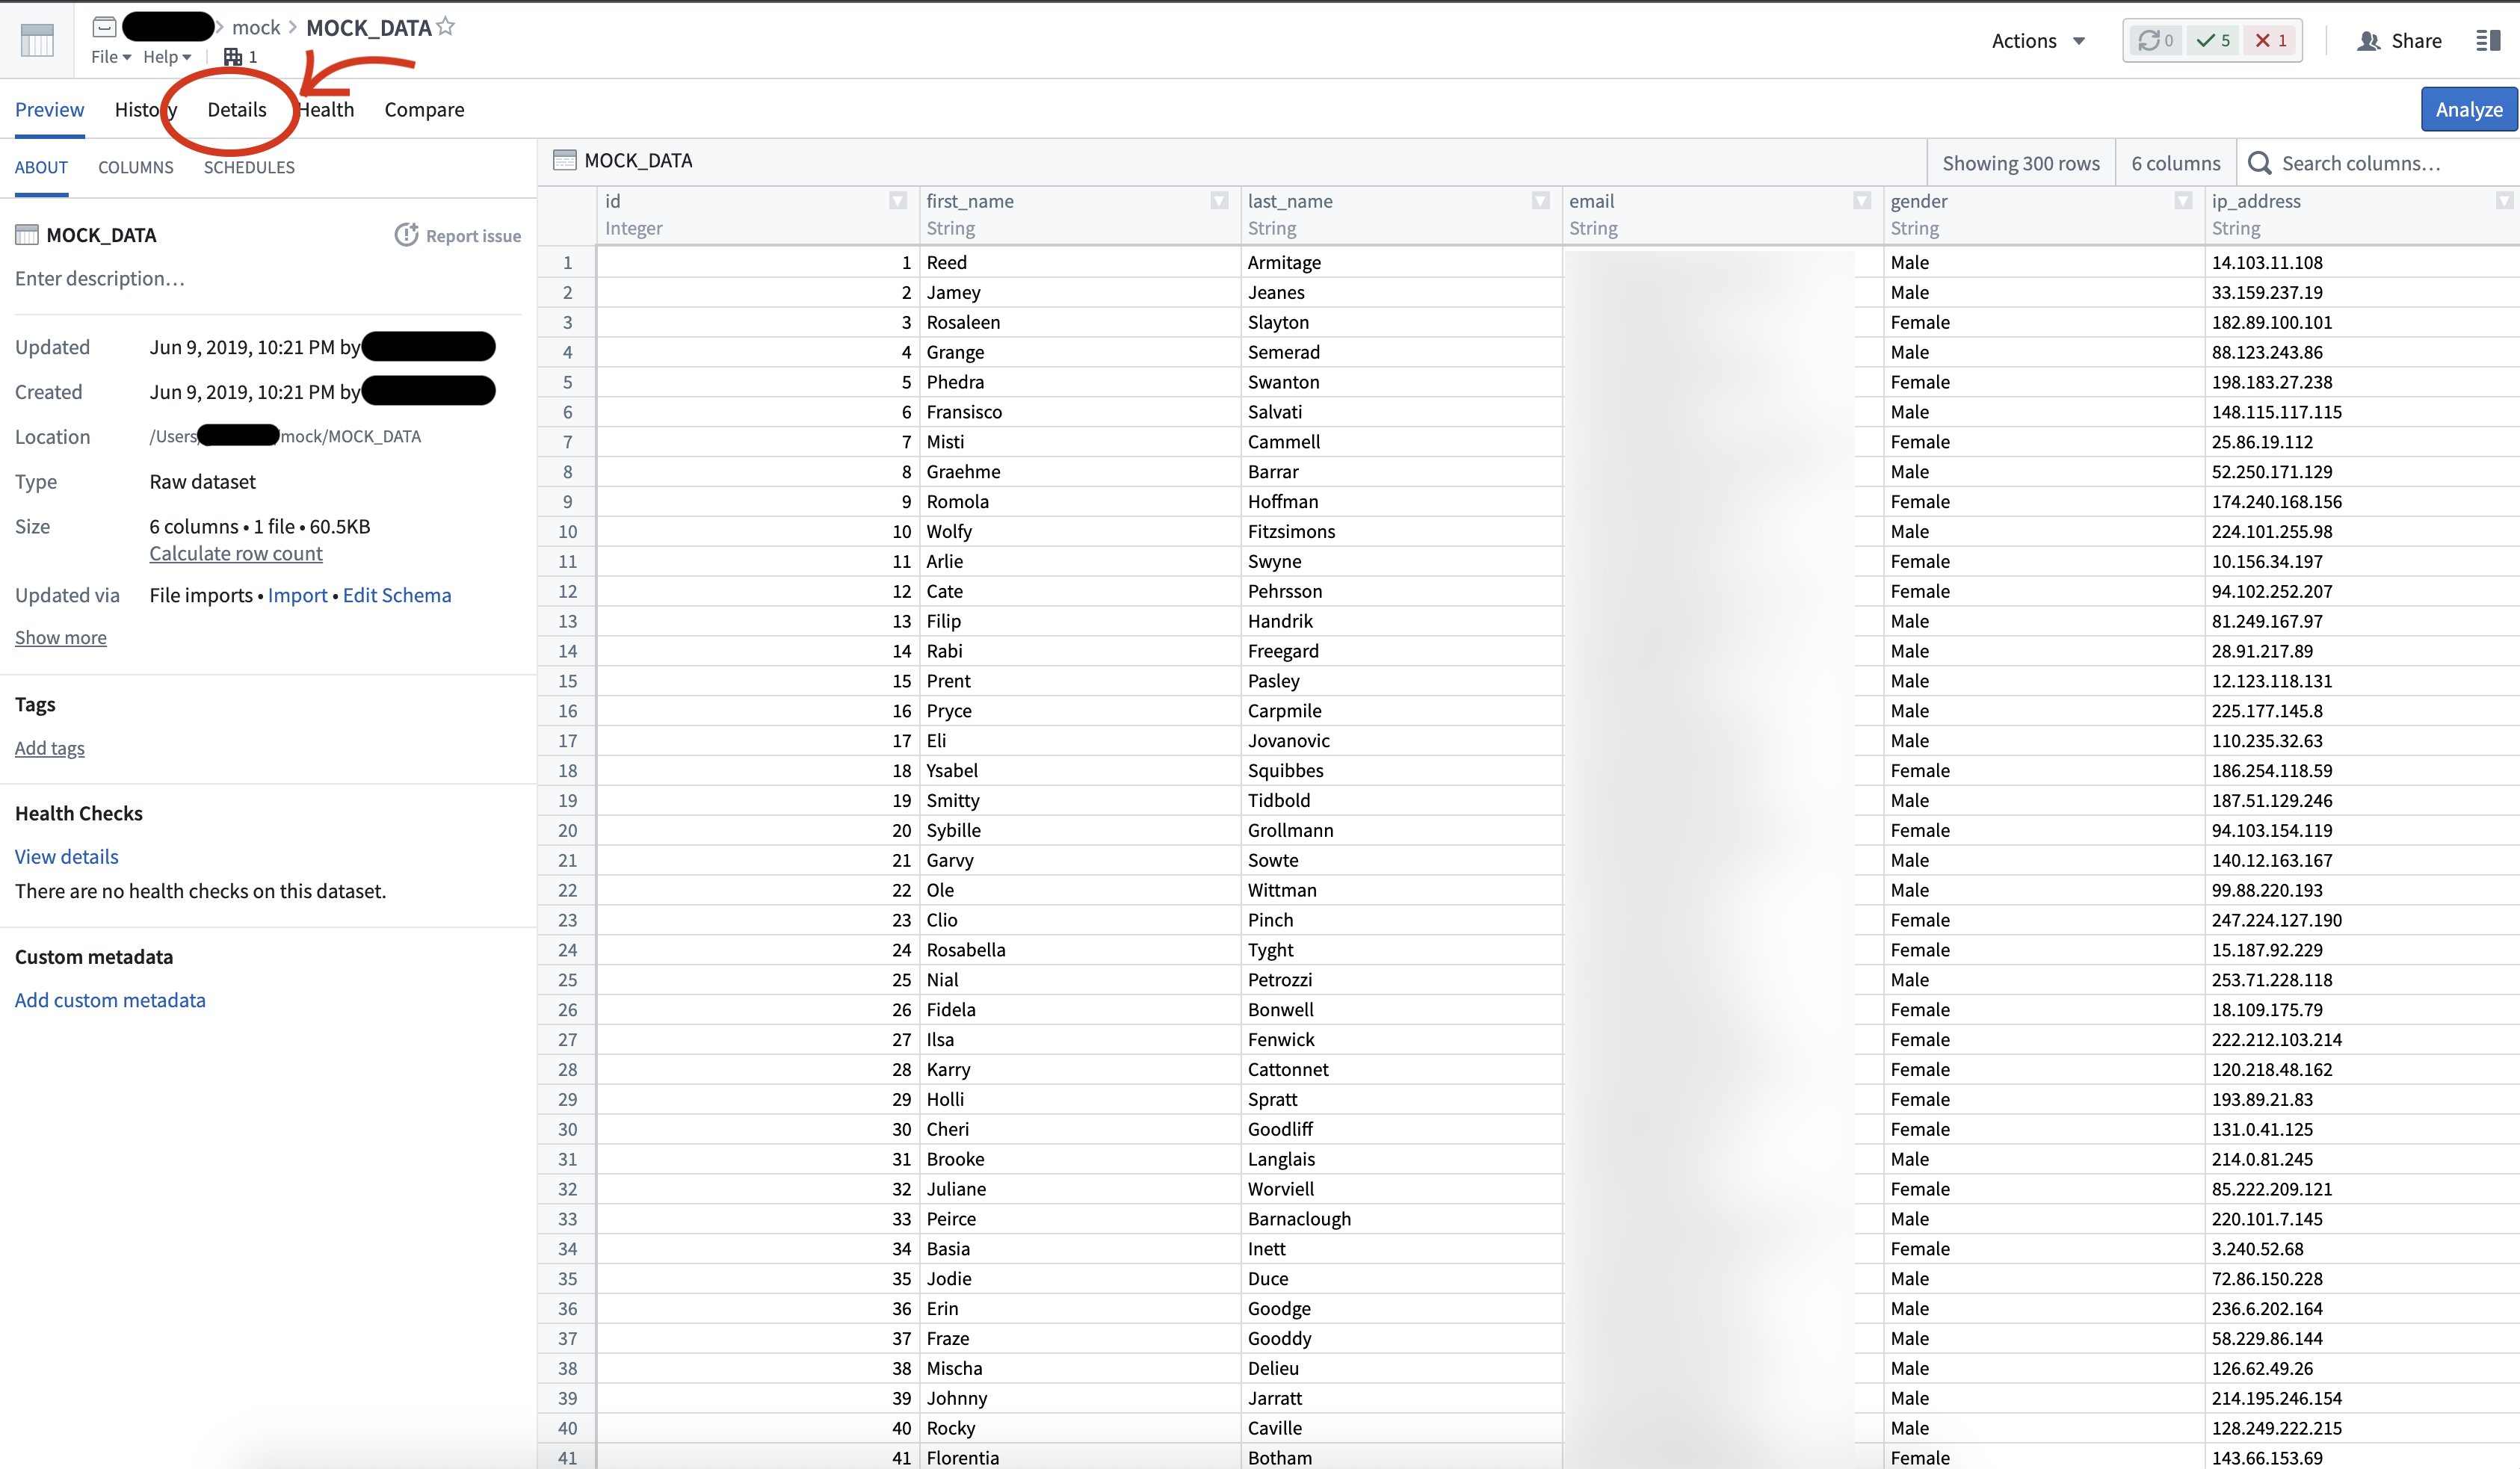
Task: Open the last_name column filter dropdown
Action: pos(1540,200)
